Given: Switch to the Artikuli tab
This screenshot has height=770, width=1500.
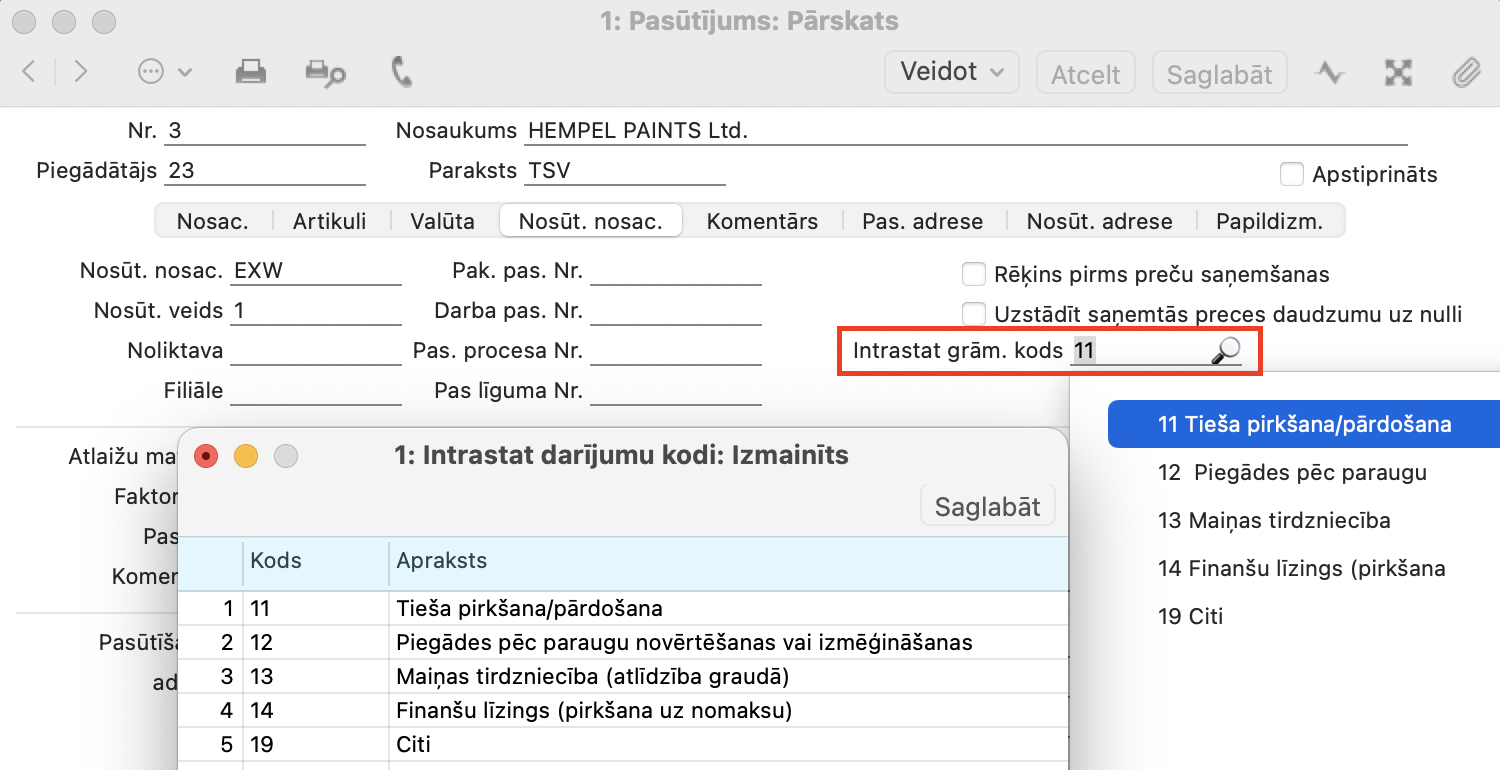Looking at the screenshot, I should point(329,221).
